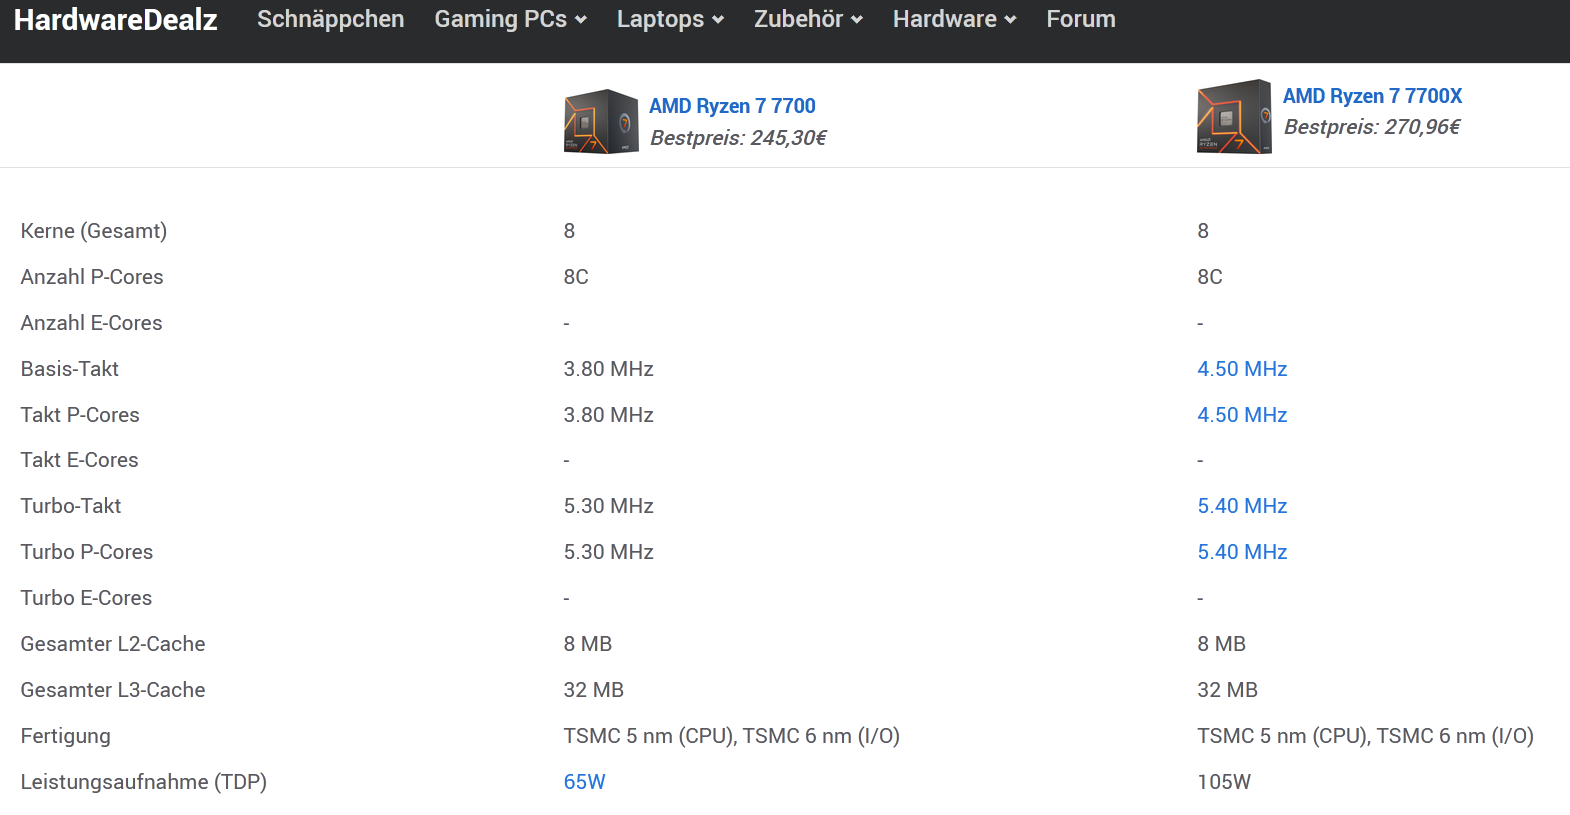
Task: Go to the Forum page
Action: tap(1081, 19)
